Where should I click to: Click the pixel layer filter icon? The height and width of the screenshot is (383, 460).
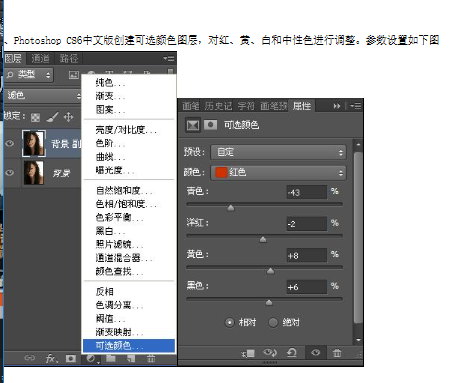click(73, 75)
